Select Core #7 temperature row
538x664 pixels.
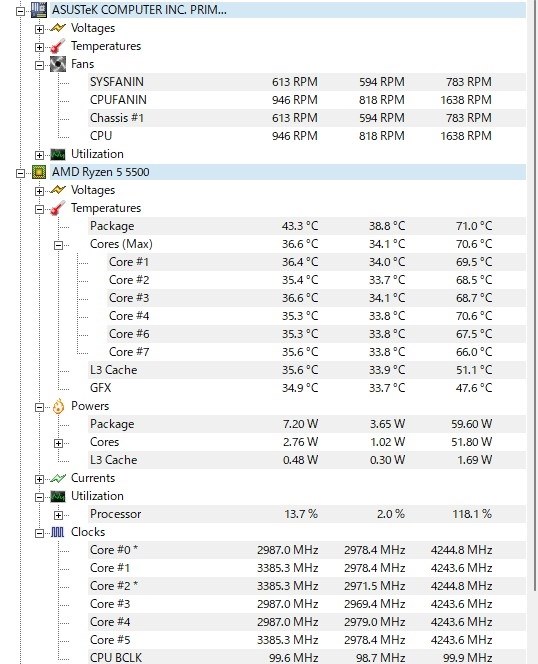coord(316,352)
